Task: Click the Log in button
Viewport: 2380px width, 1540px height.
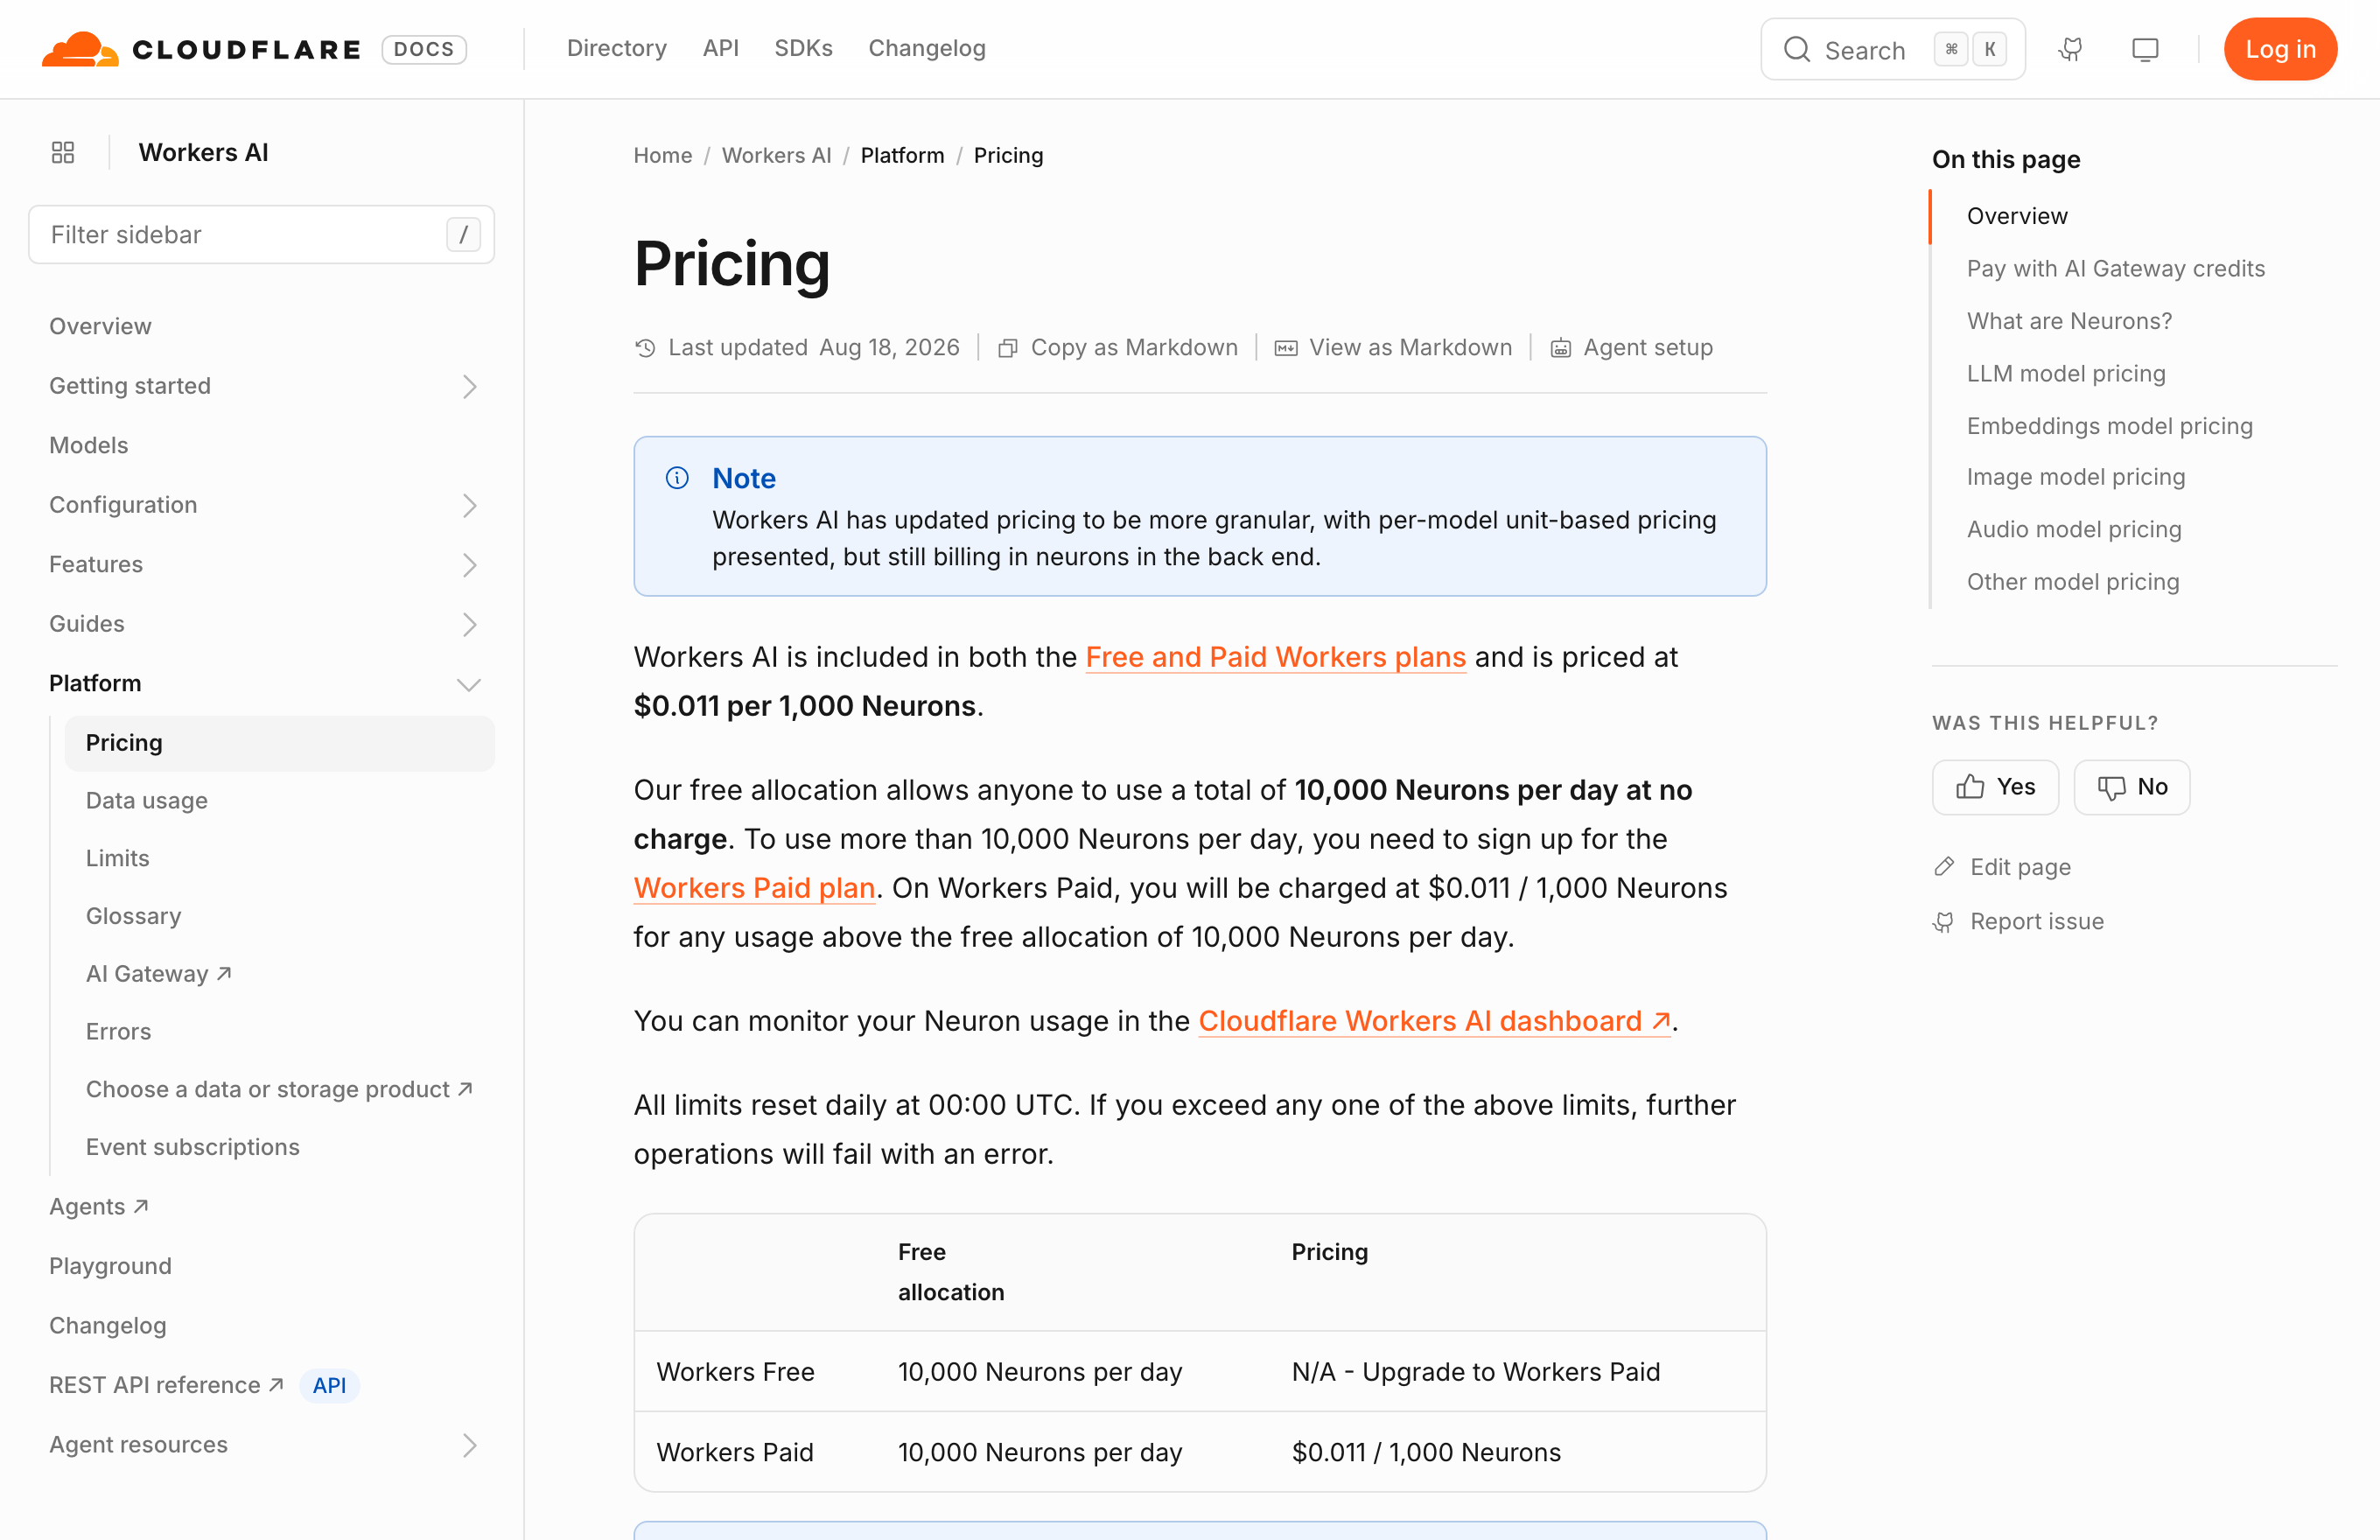Action: pos(2280,49)
